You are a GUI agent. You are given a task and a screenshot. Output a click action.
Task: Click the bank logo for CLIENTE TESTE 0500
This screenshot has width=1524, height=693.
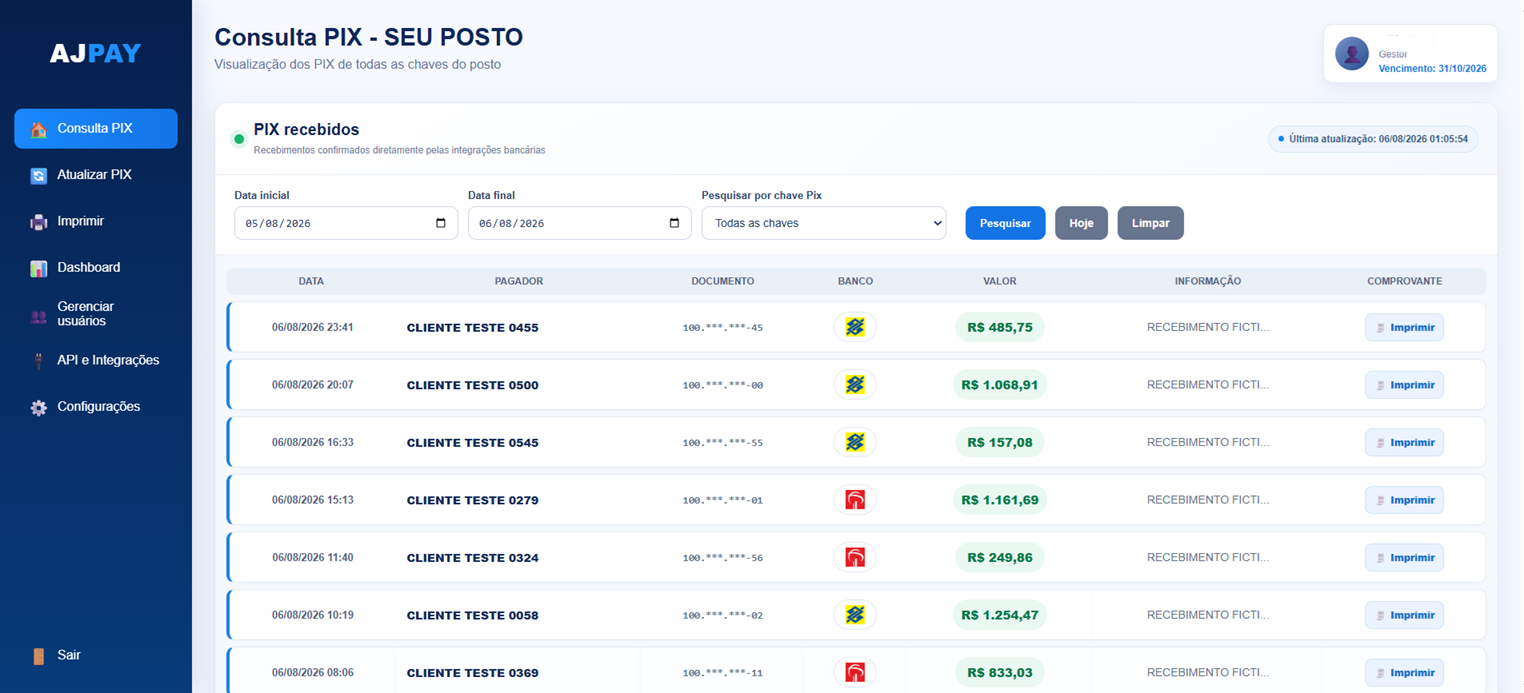855,385
